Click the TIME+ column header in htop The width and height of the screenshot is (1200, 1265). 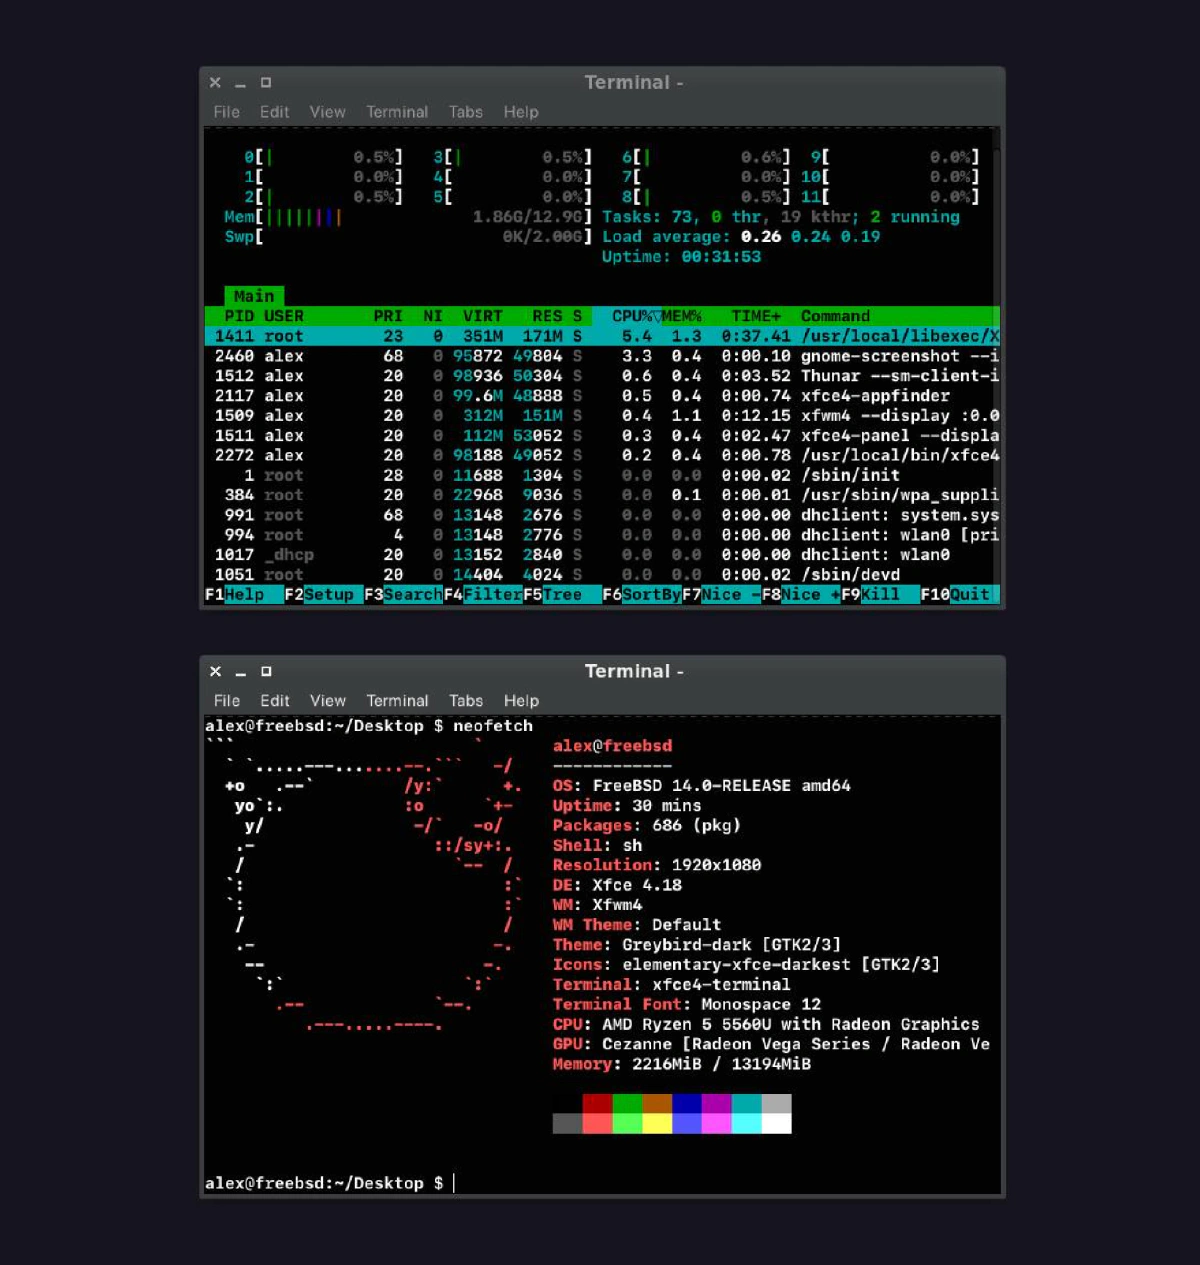tap(755, 316)
